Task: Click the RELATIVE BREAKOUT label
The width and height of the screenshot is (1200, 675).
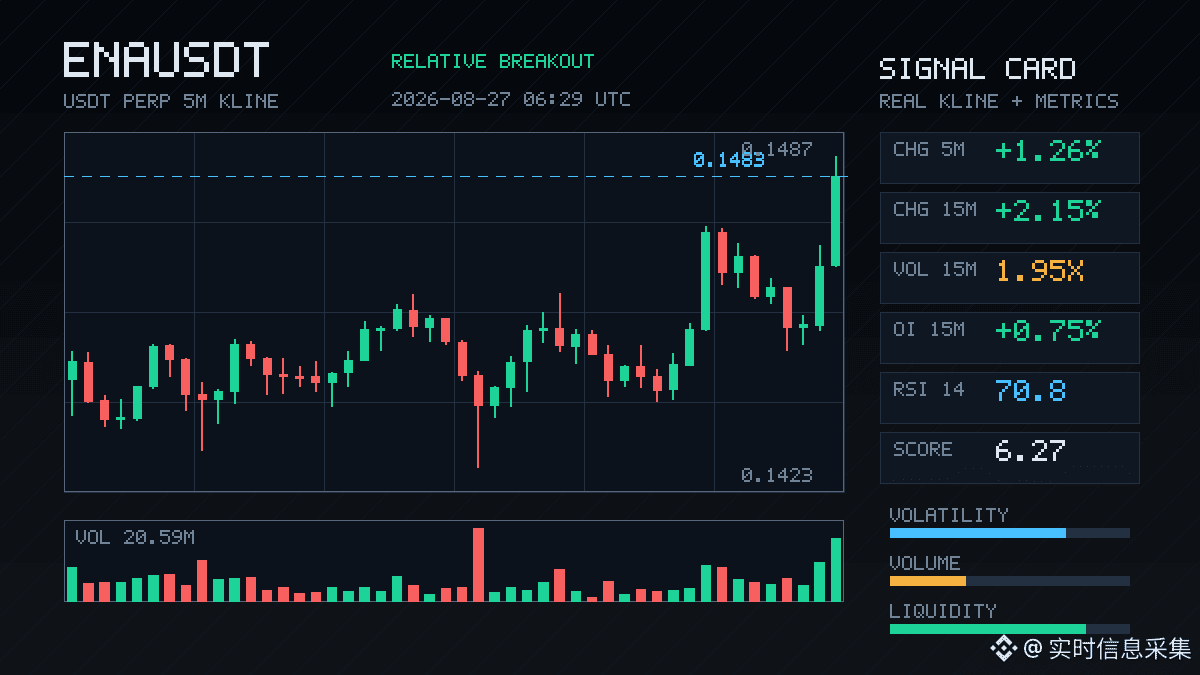Action: (492, 62)
